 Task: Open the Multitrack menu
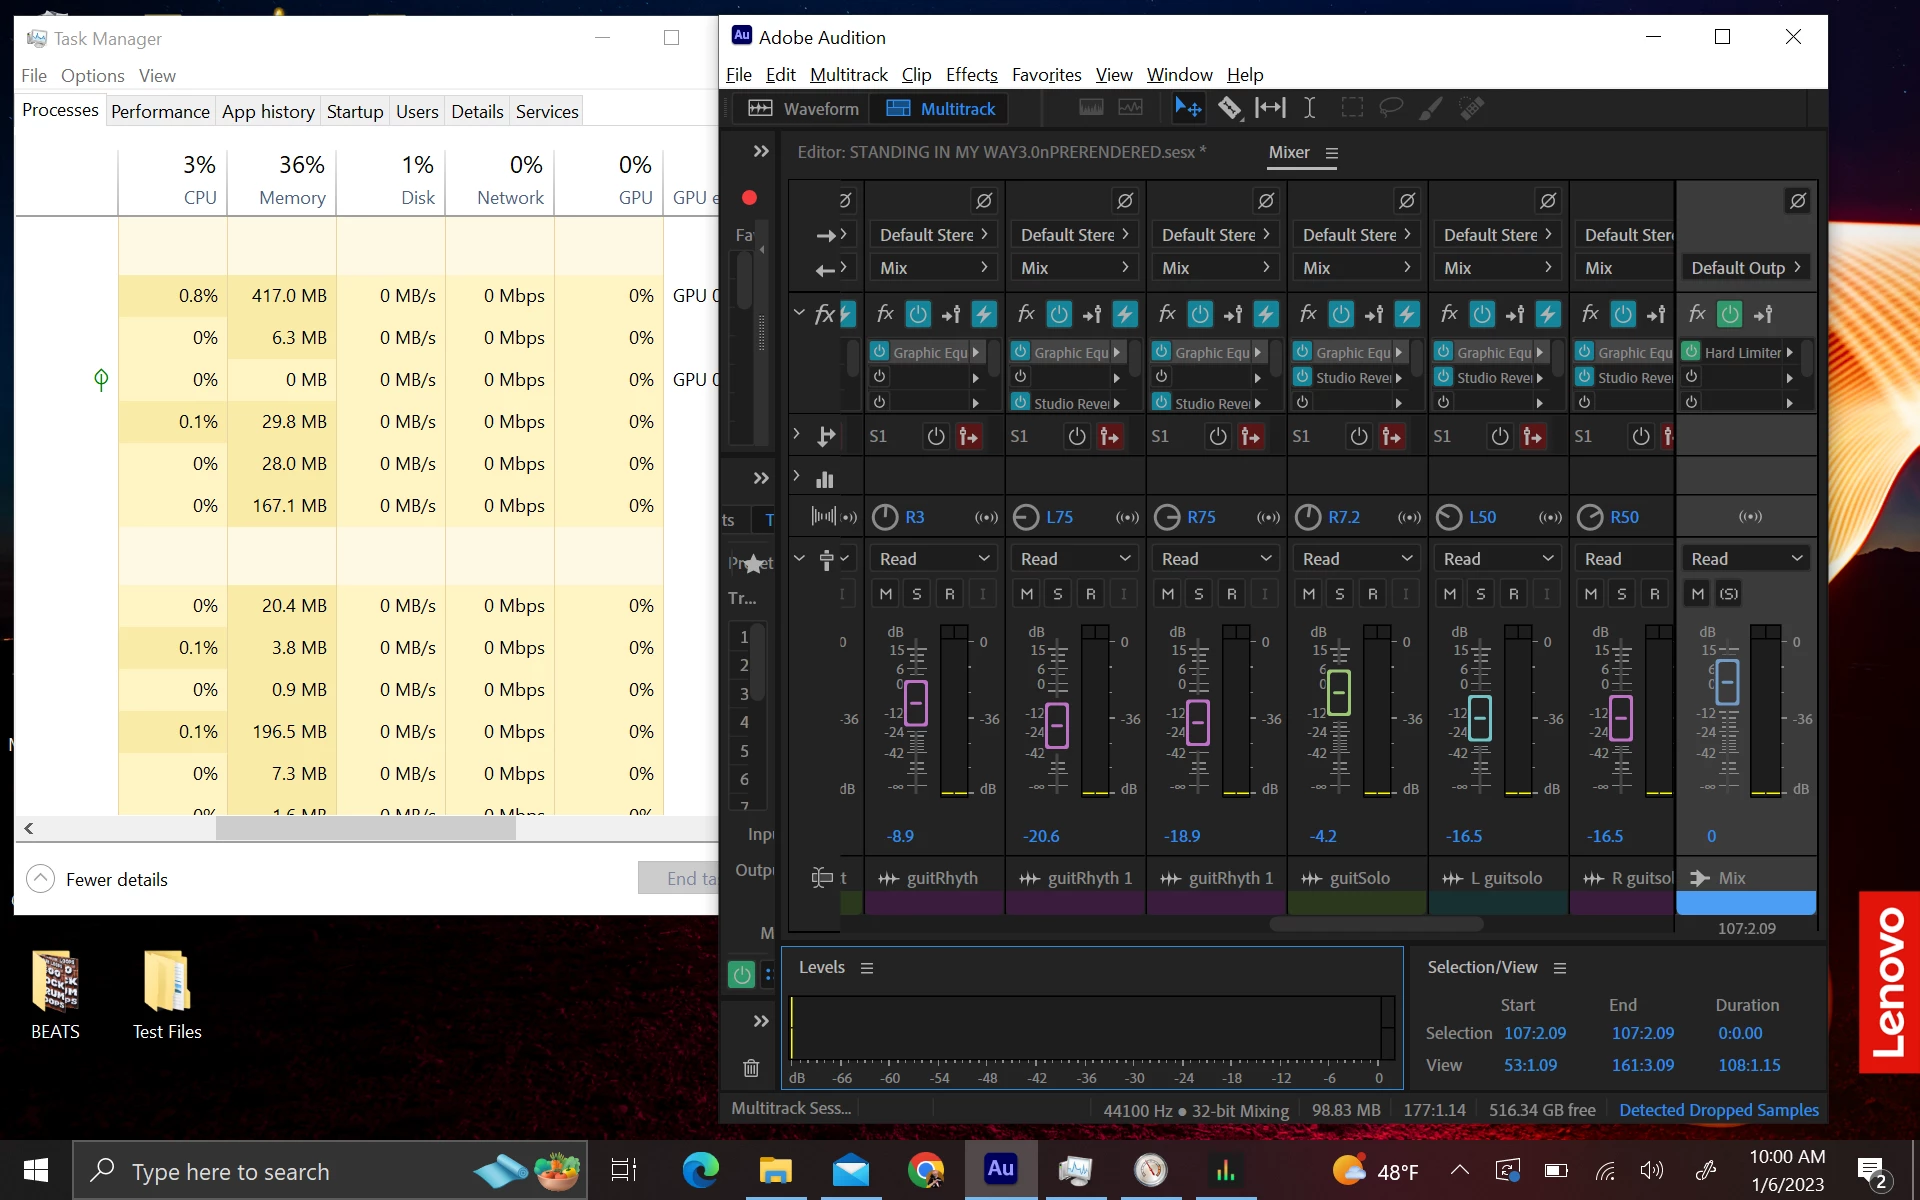coord(848,75)
